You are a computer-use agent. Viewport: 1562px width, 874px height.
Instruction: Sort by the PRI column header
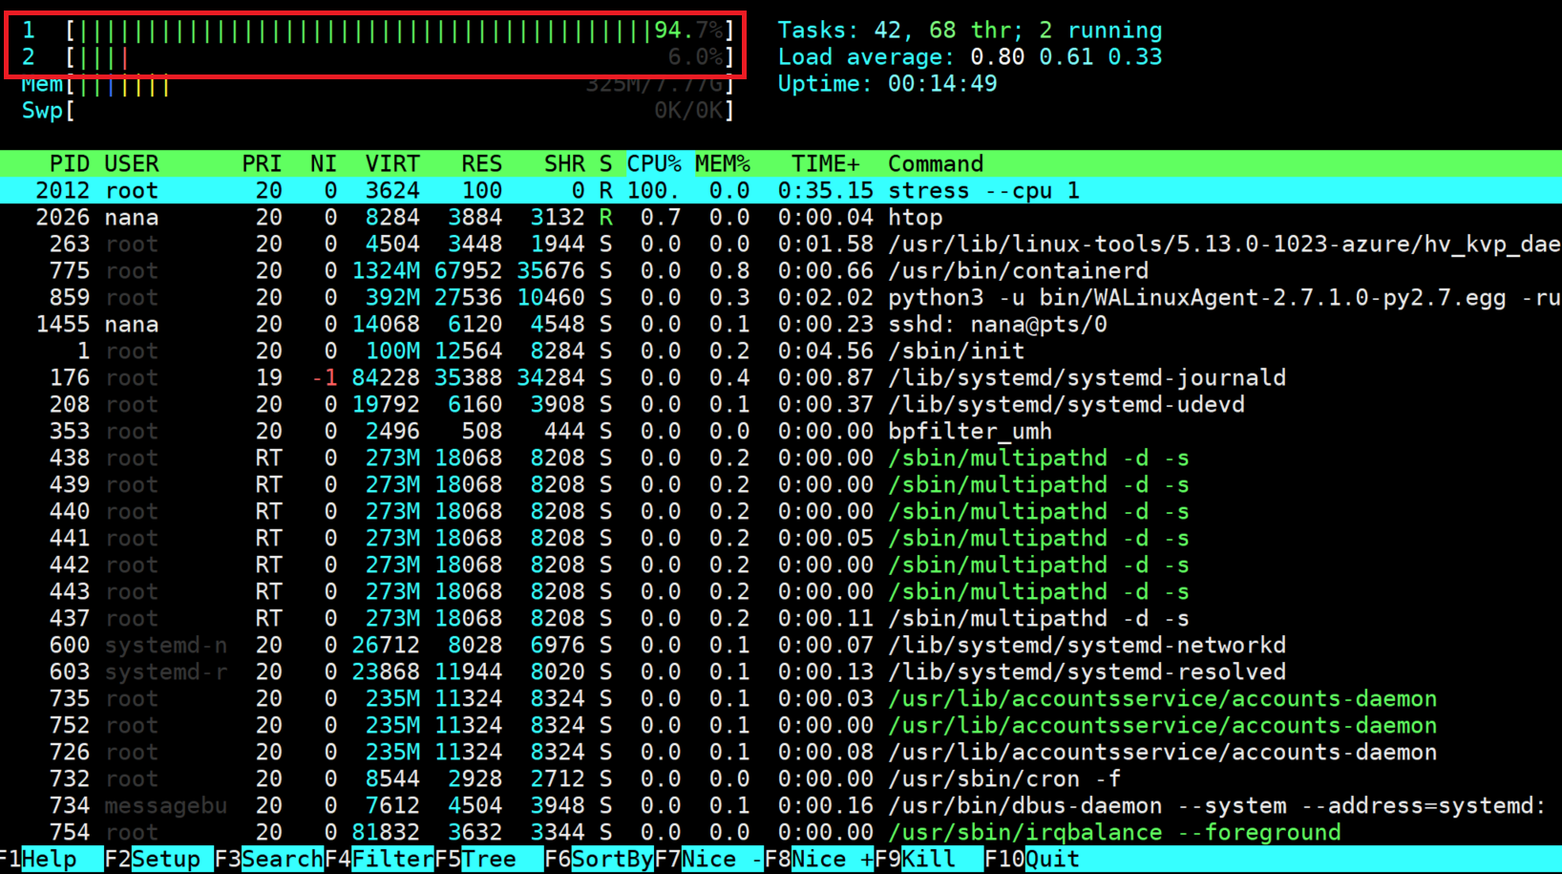pos(261,164)
